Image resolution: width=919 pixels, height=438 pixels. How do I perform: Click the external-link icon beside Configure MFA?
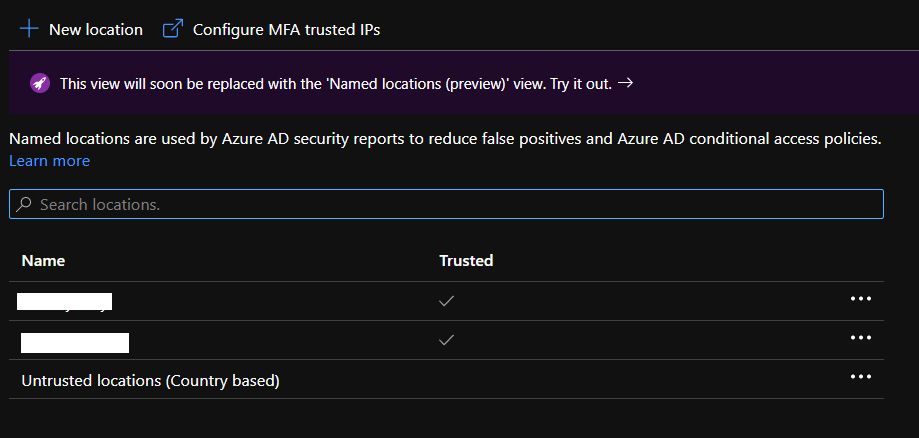click(173, 29)
